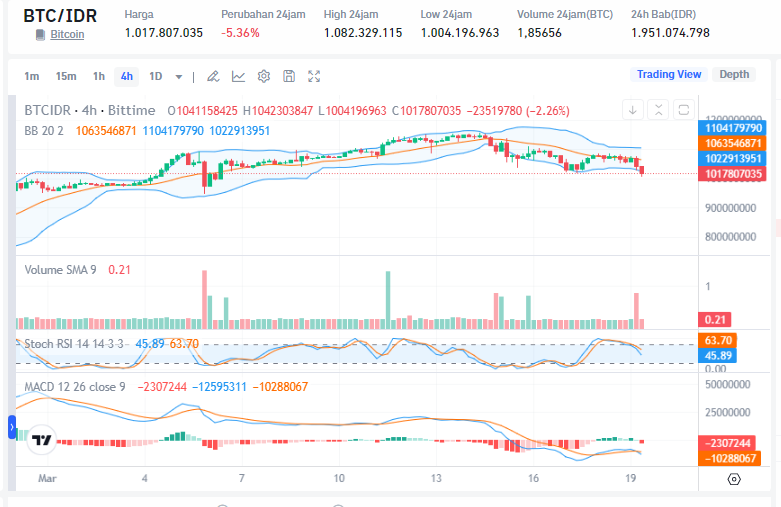Click the chart axis settings icon at bottom right
The image size is (781, 507).
[734, 479]
